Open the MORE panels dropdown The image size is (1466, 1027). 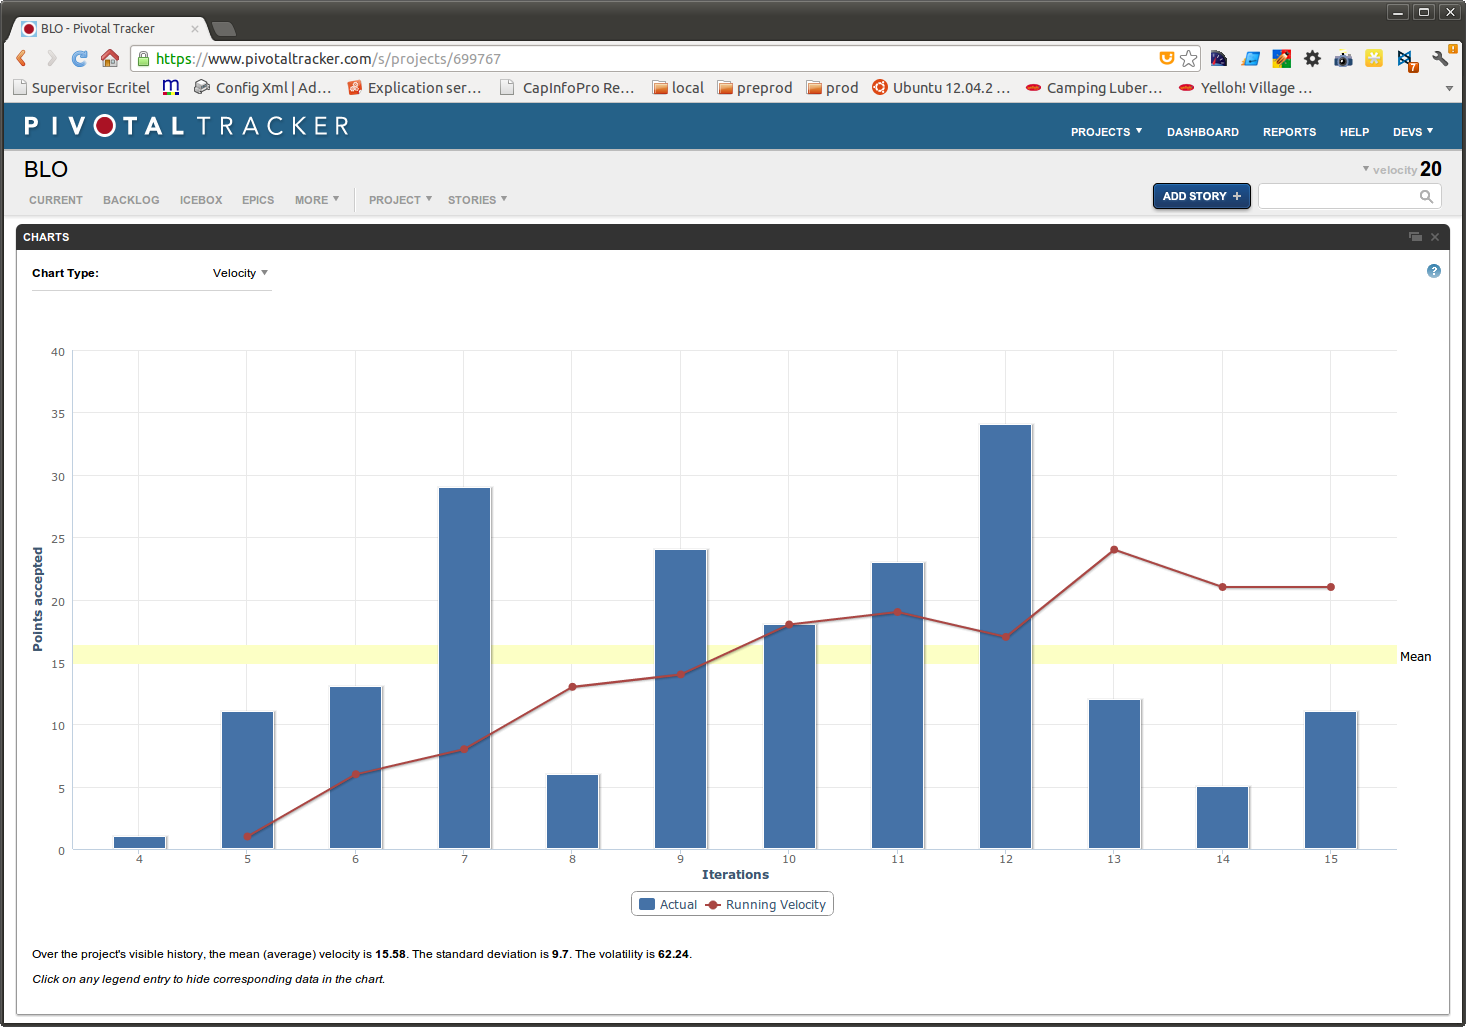(x=317, y=200)
